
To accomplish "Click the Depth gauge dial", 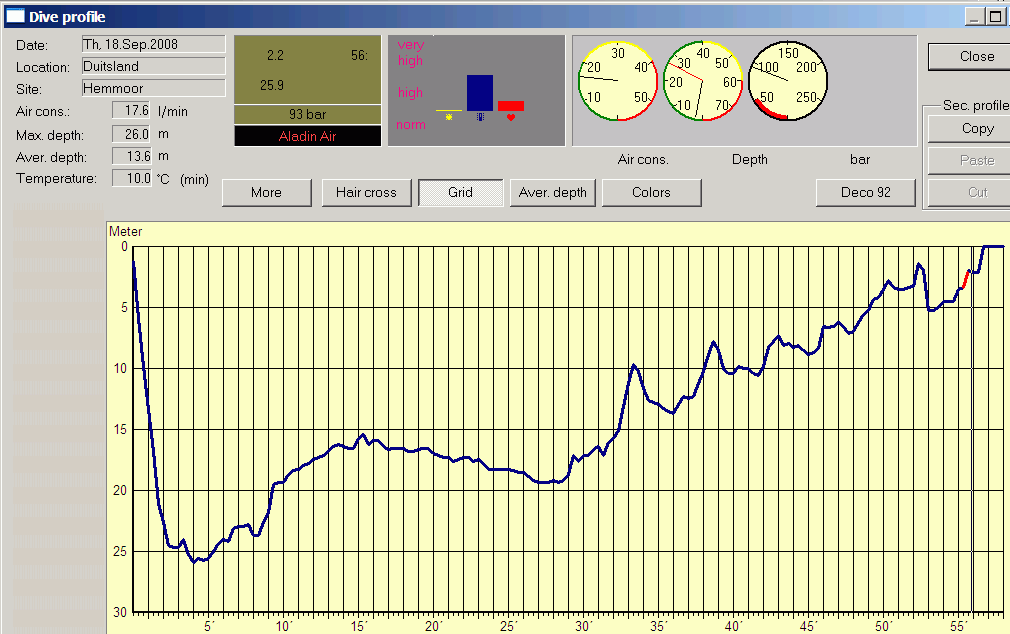I will (x=703, y=81).
